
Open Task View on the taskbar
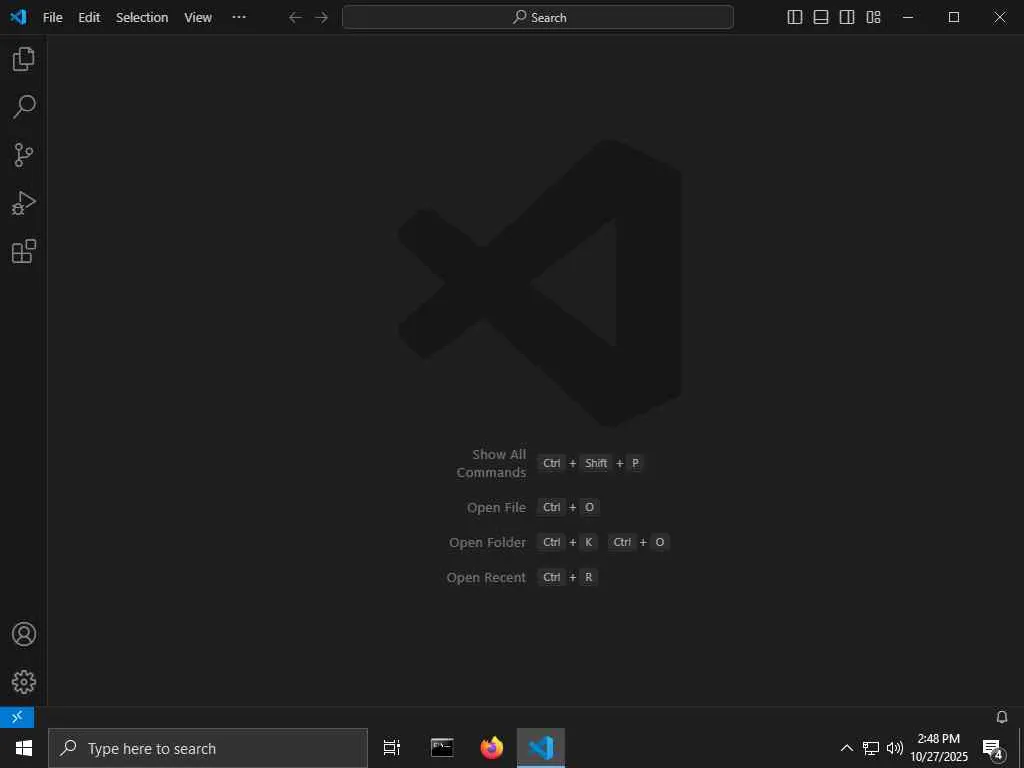(392, 748)
